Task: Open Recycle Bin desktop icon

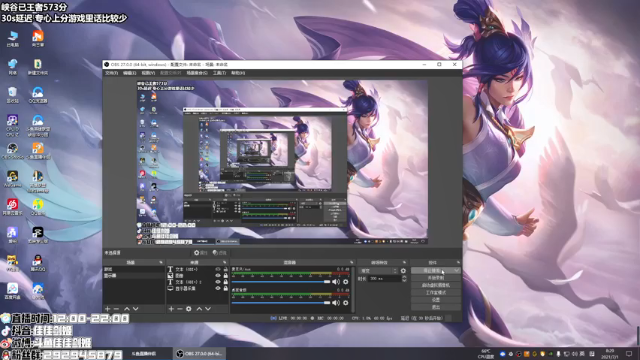Action: tap(13, 95)
